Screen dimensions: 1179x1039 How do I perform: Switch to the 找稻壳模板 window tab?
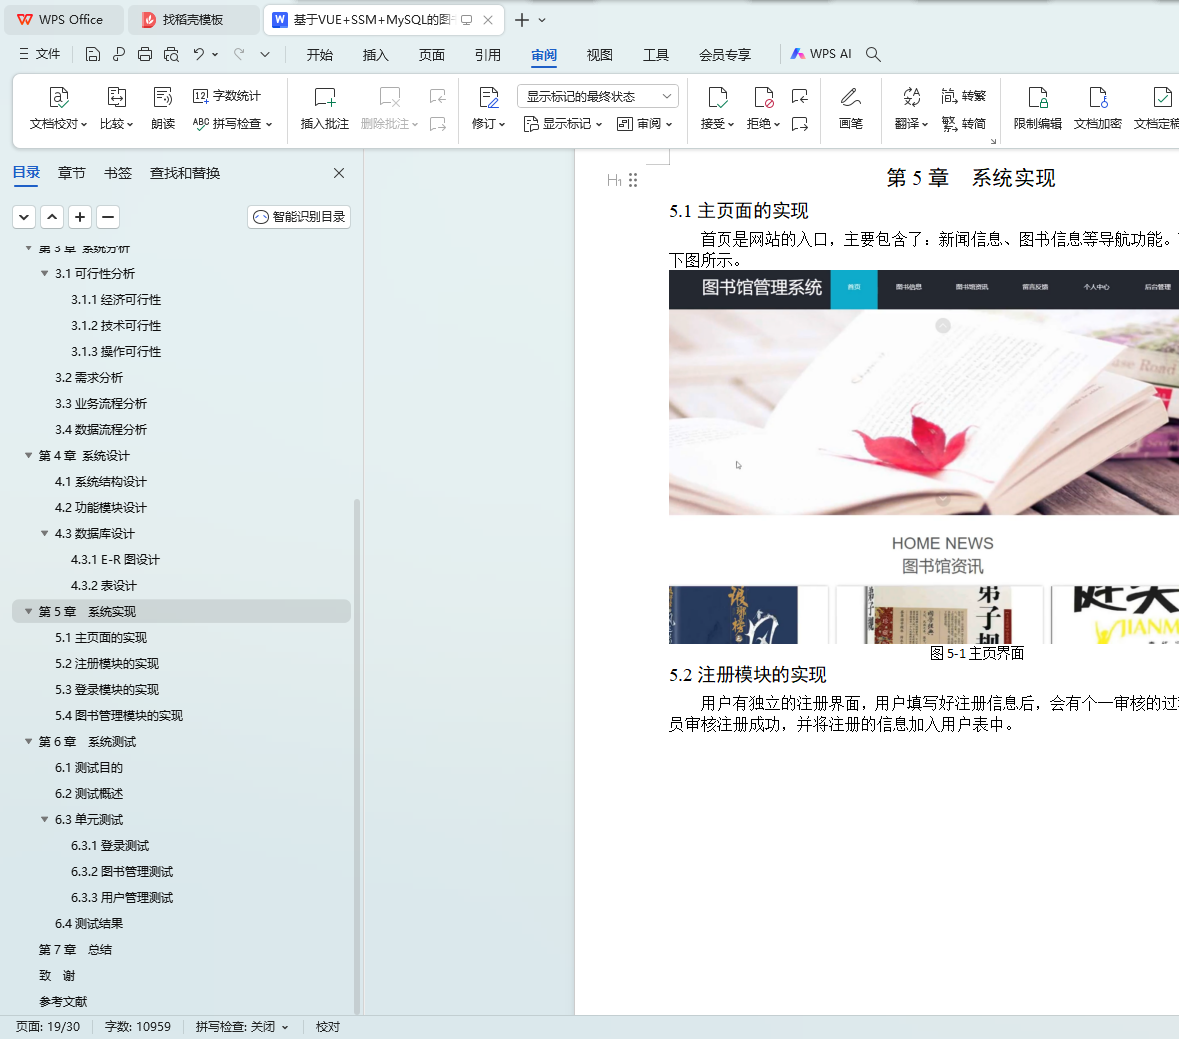click(193, 20)
